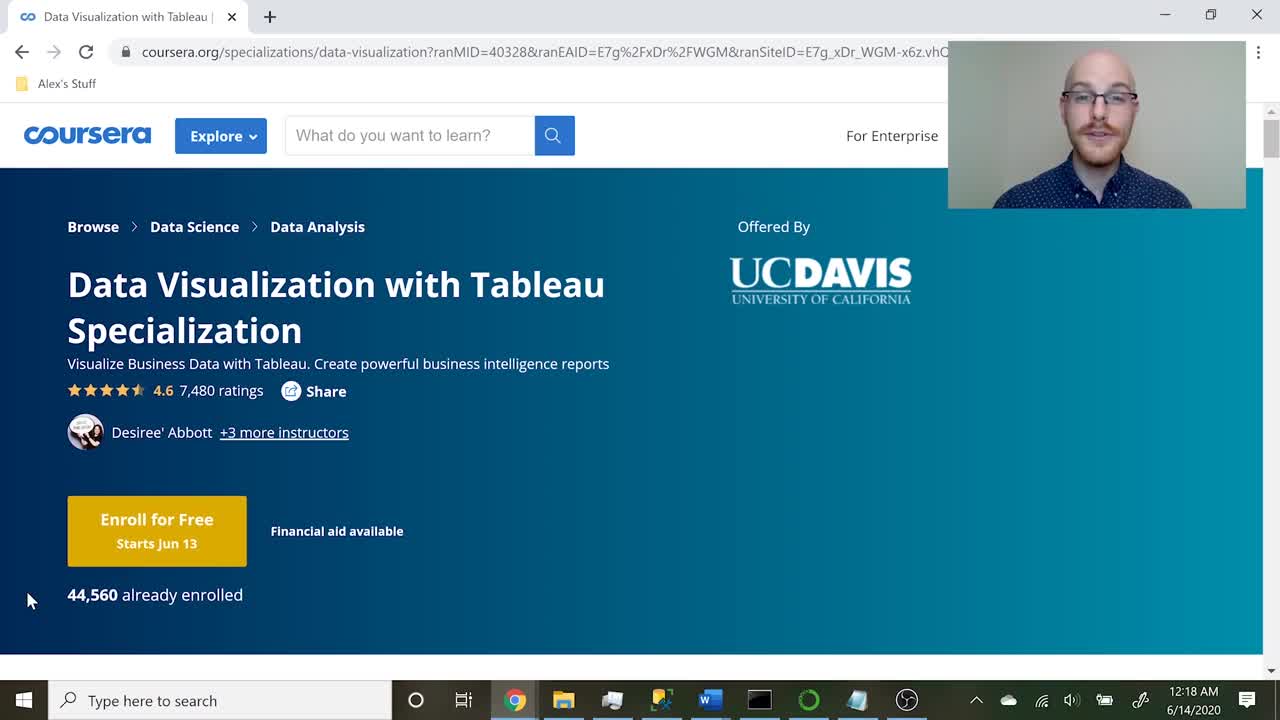This screenshot has width=1280, height=720.
Task: Click the battery tray icon
Action: click(1105, 700)
